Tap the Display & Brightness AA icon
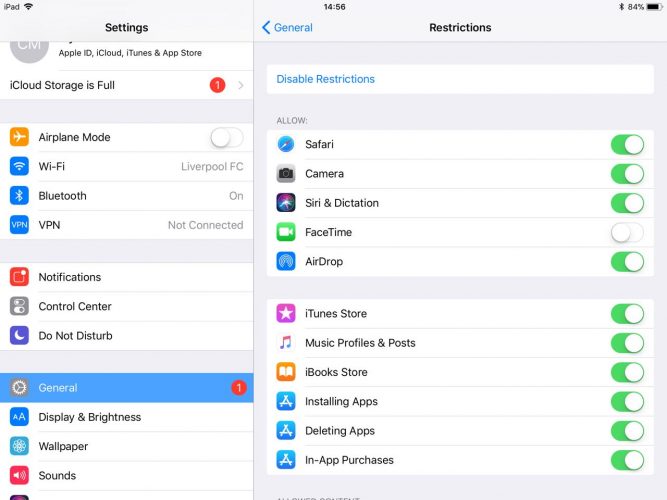667x500 pixels. click(x=19, y=417)
